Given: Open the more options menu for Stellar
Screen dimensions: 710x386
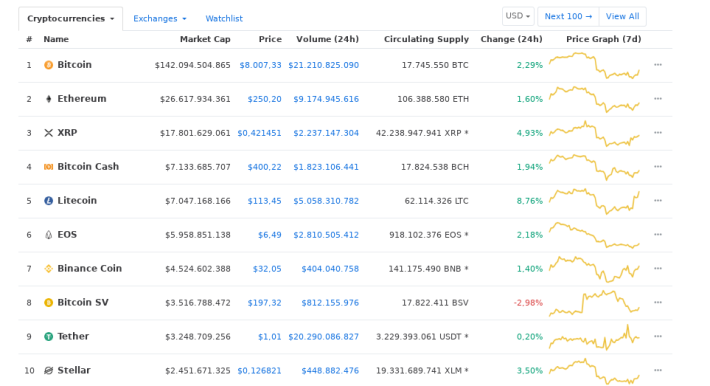Looking at the screenshot, I should (x=658, y=371).
